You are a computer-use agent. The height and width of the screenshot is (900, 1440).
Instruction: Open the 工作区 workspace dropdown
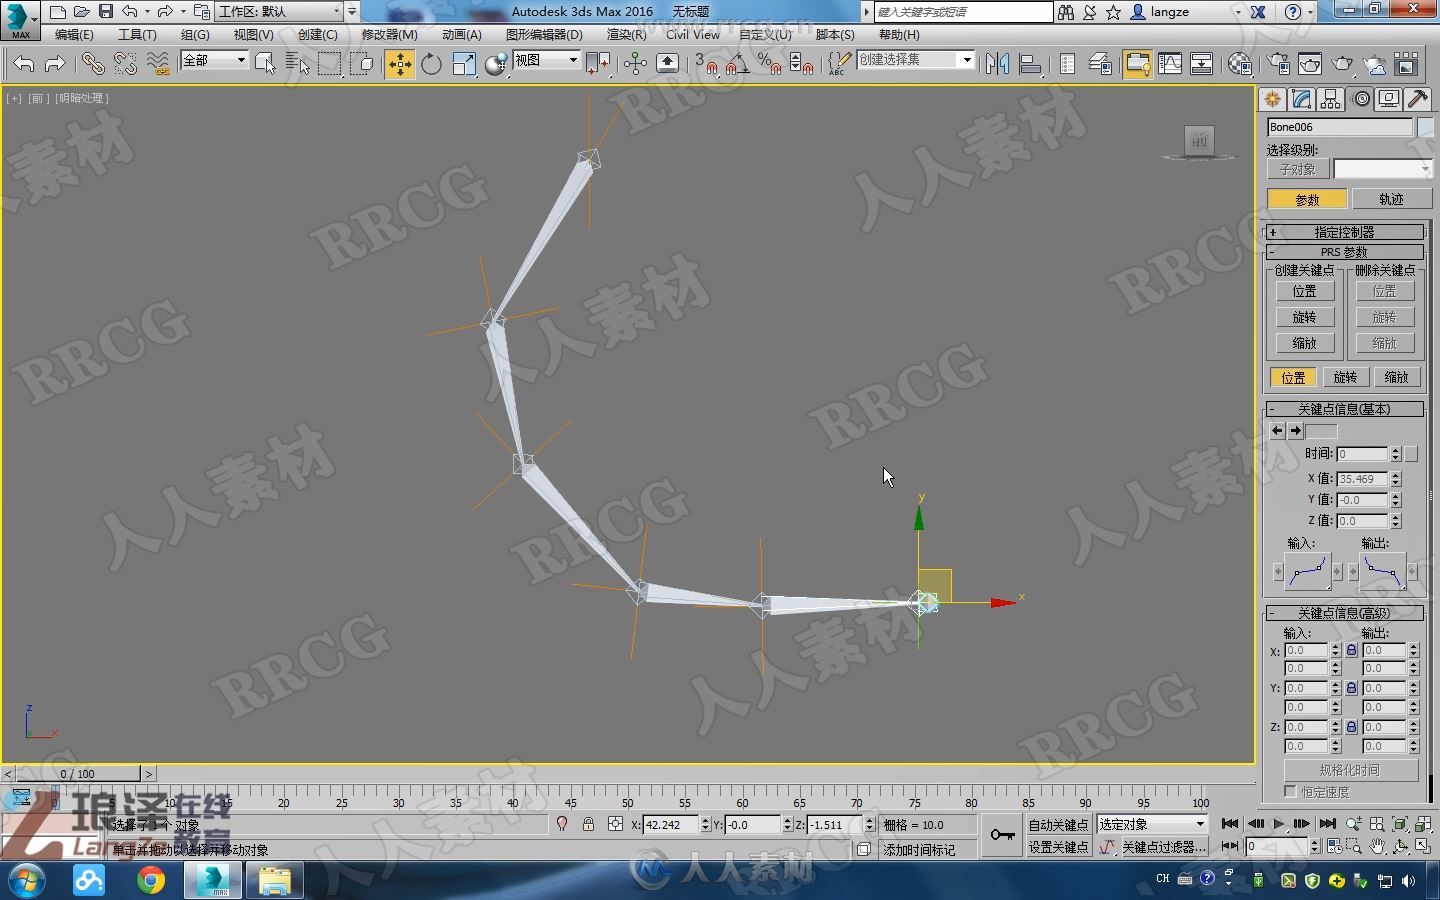[279, 12]
